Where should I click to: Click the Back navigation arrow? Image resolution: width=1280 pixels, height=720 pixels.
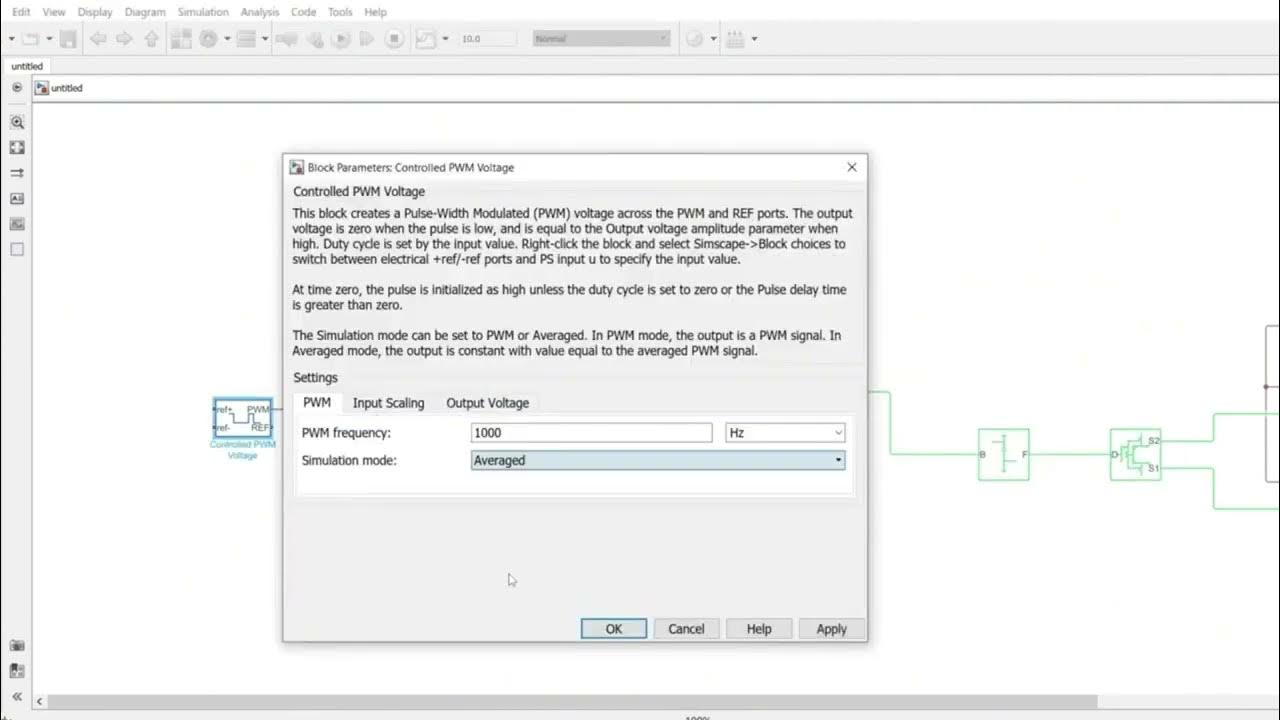click(98, 39)
